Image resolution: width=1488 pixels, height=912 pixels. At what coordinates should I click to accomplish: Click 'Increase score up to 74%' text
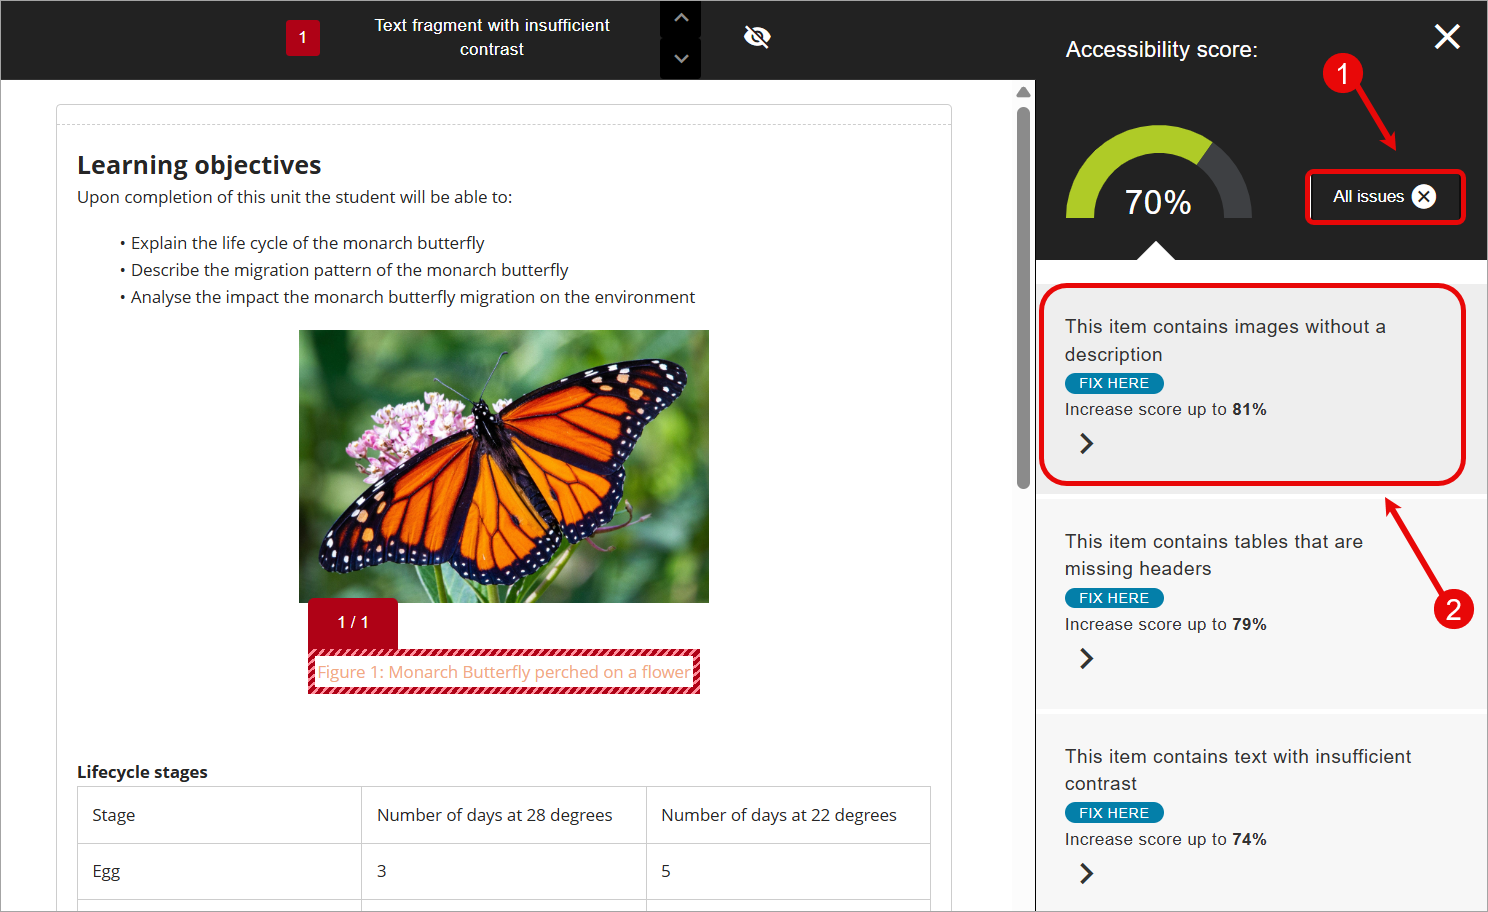pyautogui.click(x=1165, y=839)
